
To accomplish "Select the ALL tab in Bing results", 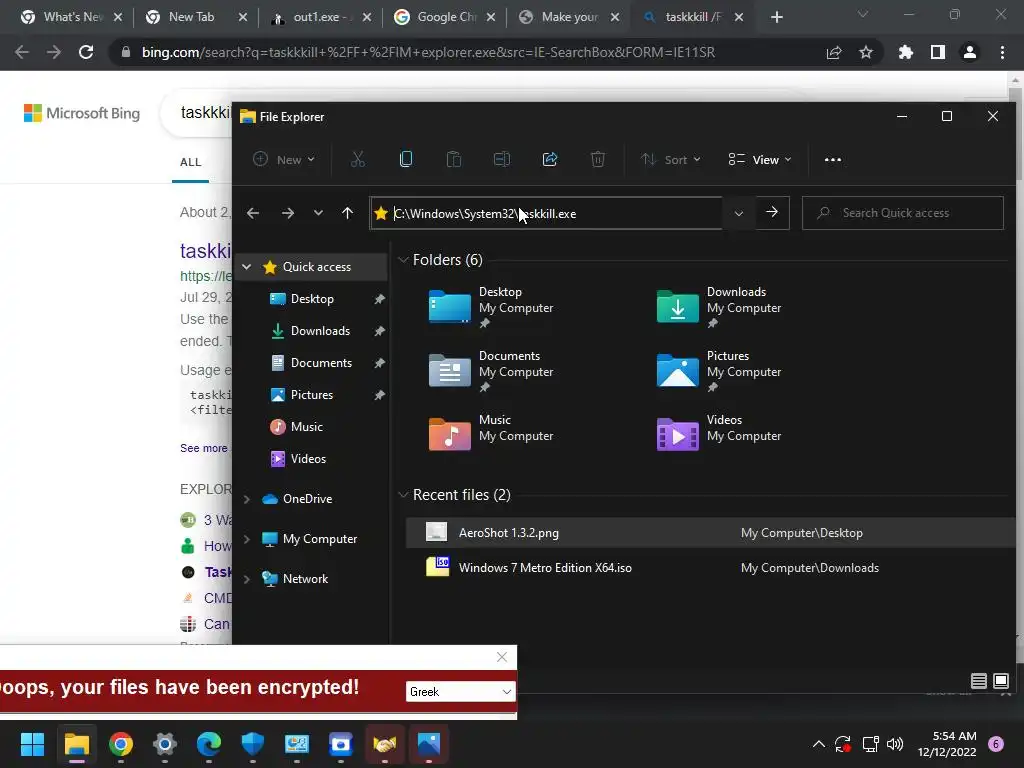I will [191, 162].
